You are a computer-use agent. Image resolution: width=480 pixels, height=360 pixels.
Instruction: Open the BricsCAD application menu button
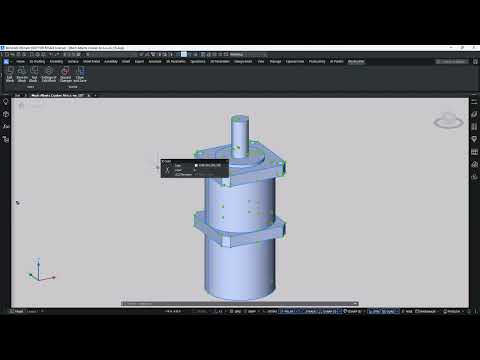6,62
